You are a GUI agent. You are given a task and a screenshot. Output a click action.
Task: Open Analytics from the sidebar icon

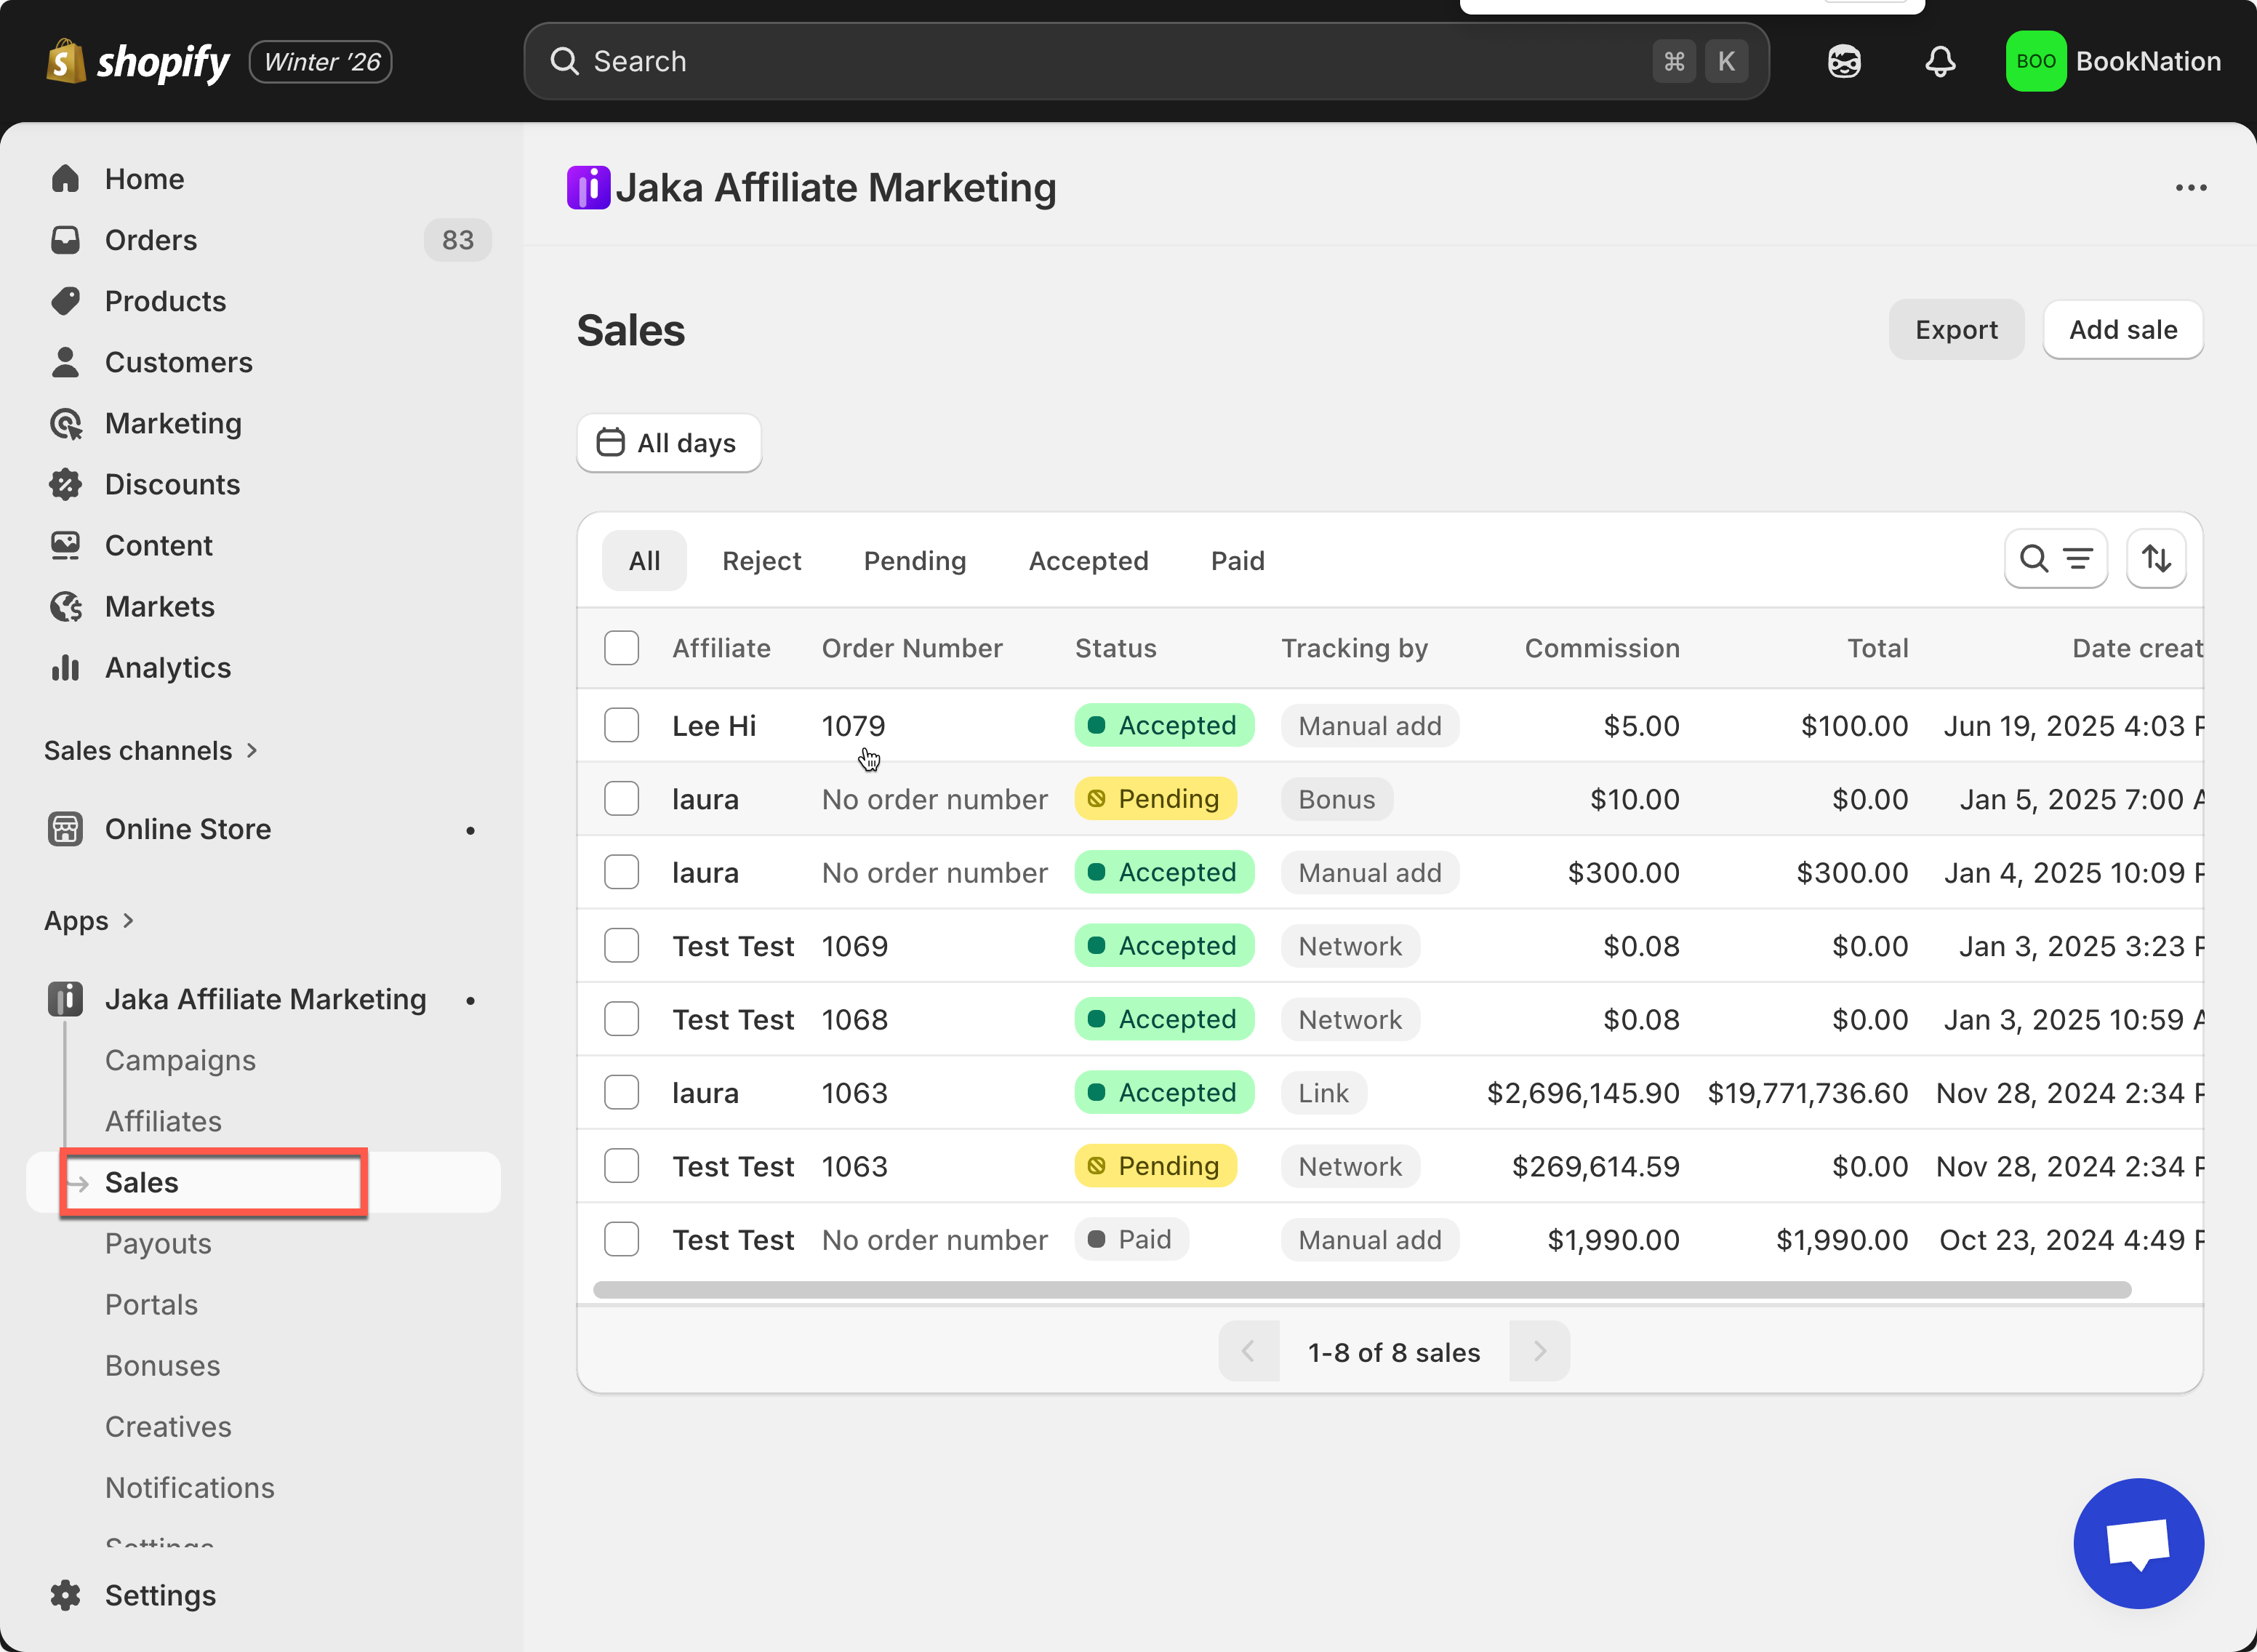coord(66,668)
